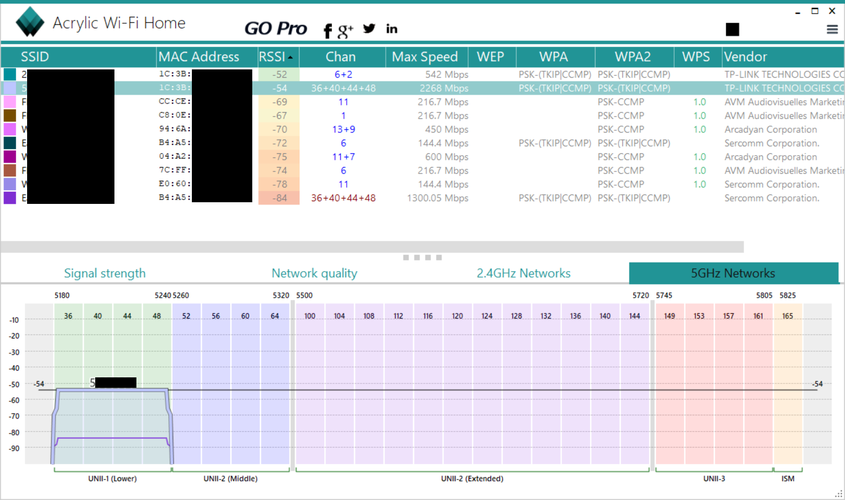Screen dimensions: 845x500
Task: Click the Vendor column header
Action: (745, 57)
